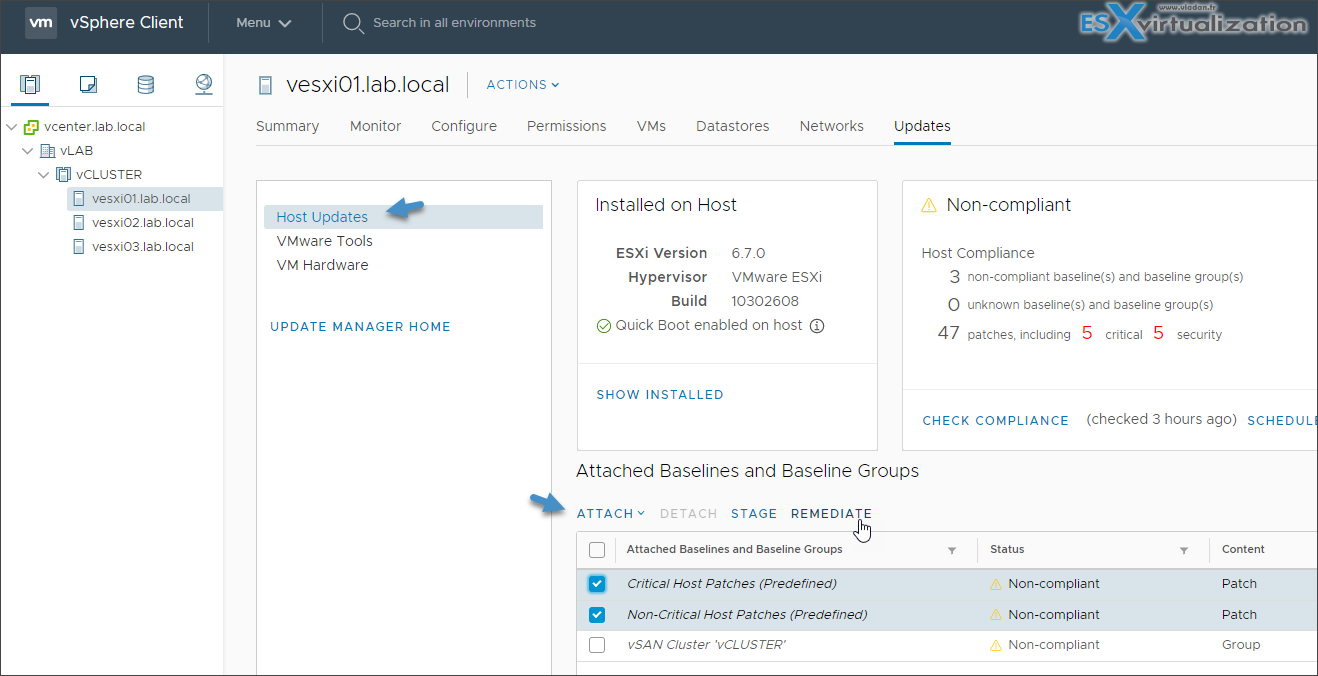Click the vCLUSTER cluster icon
This screenshot has height=676, width=1318.
coord(64,175)
